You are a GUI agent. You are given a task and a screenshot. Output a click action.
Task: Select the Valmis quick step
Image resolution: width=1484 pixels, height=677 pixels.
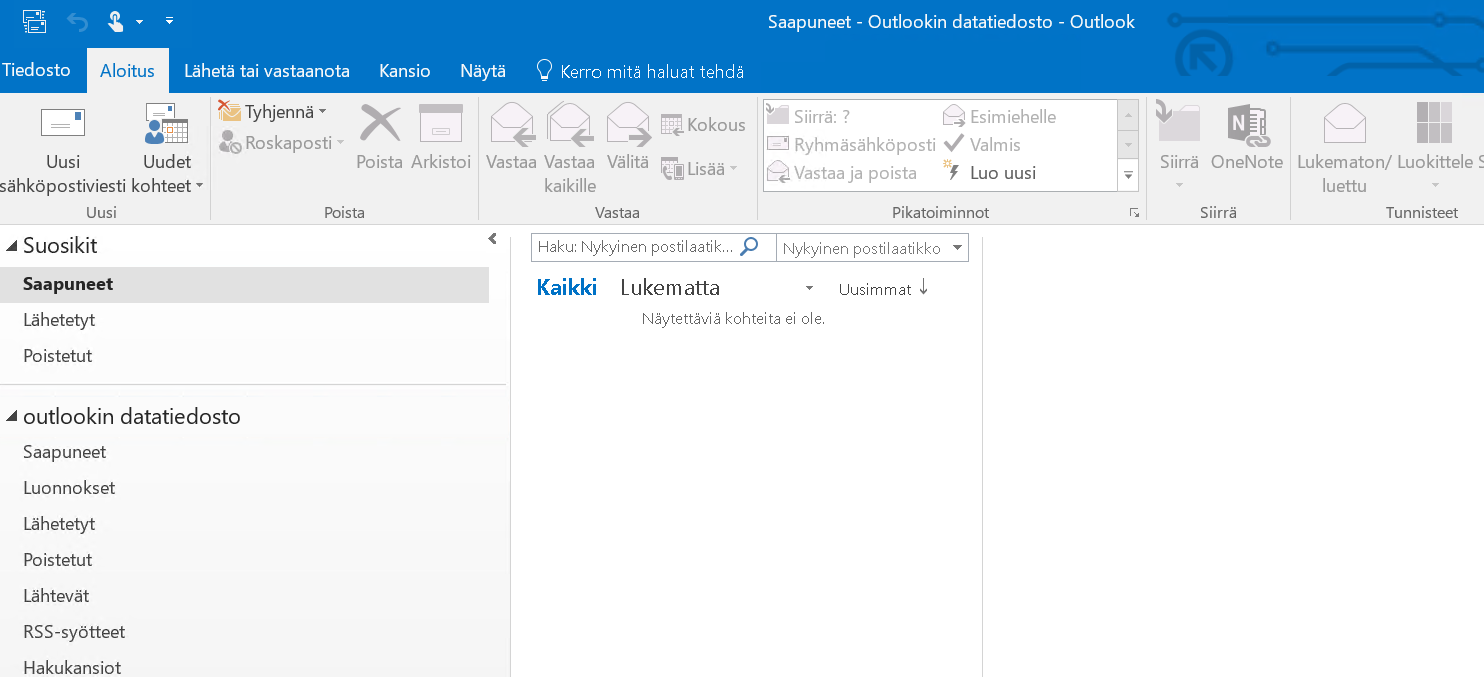982,144
